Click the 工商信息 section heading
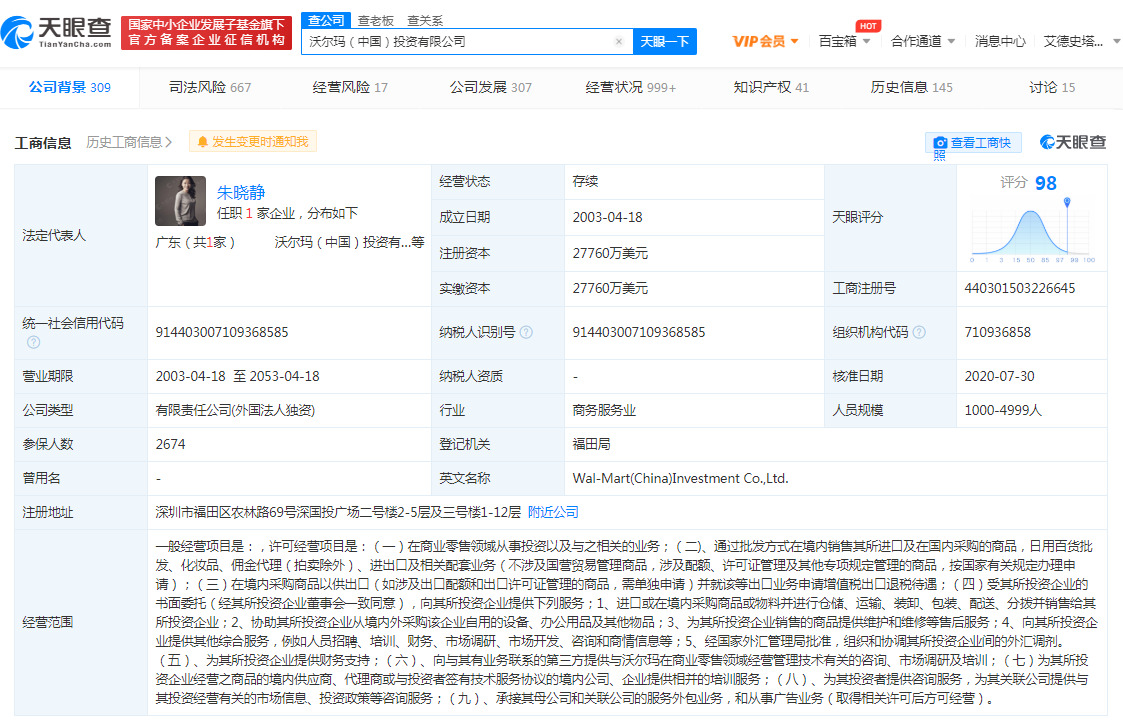 (x=43, y=143)
